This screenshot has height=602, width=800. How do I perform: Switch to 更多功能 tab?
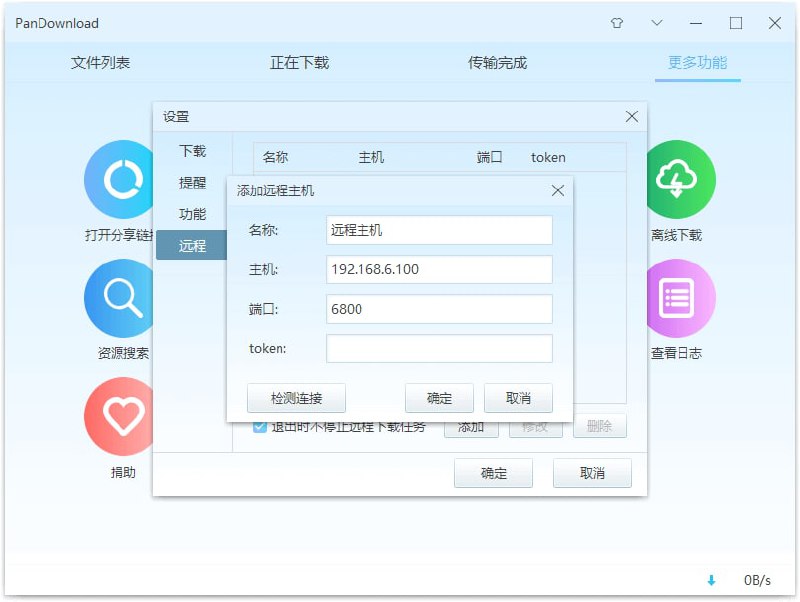(x=697, y=63)
